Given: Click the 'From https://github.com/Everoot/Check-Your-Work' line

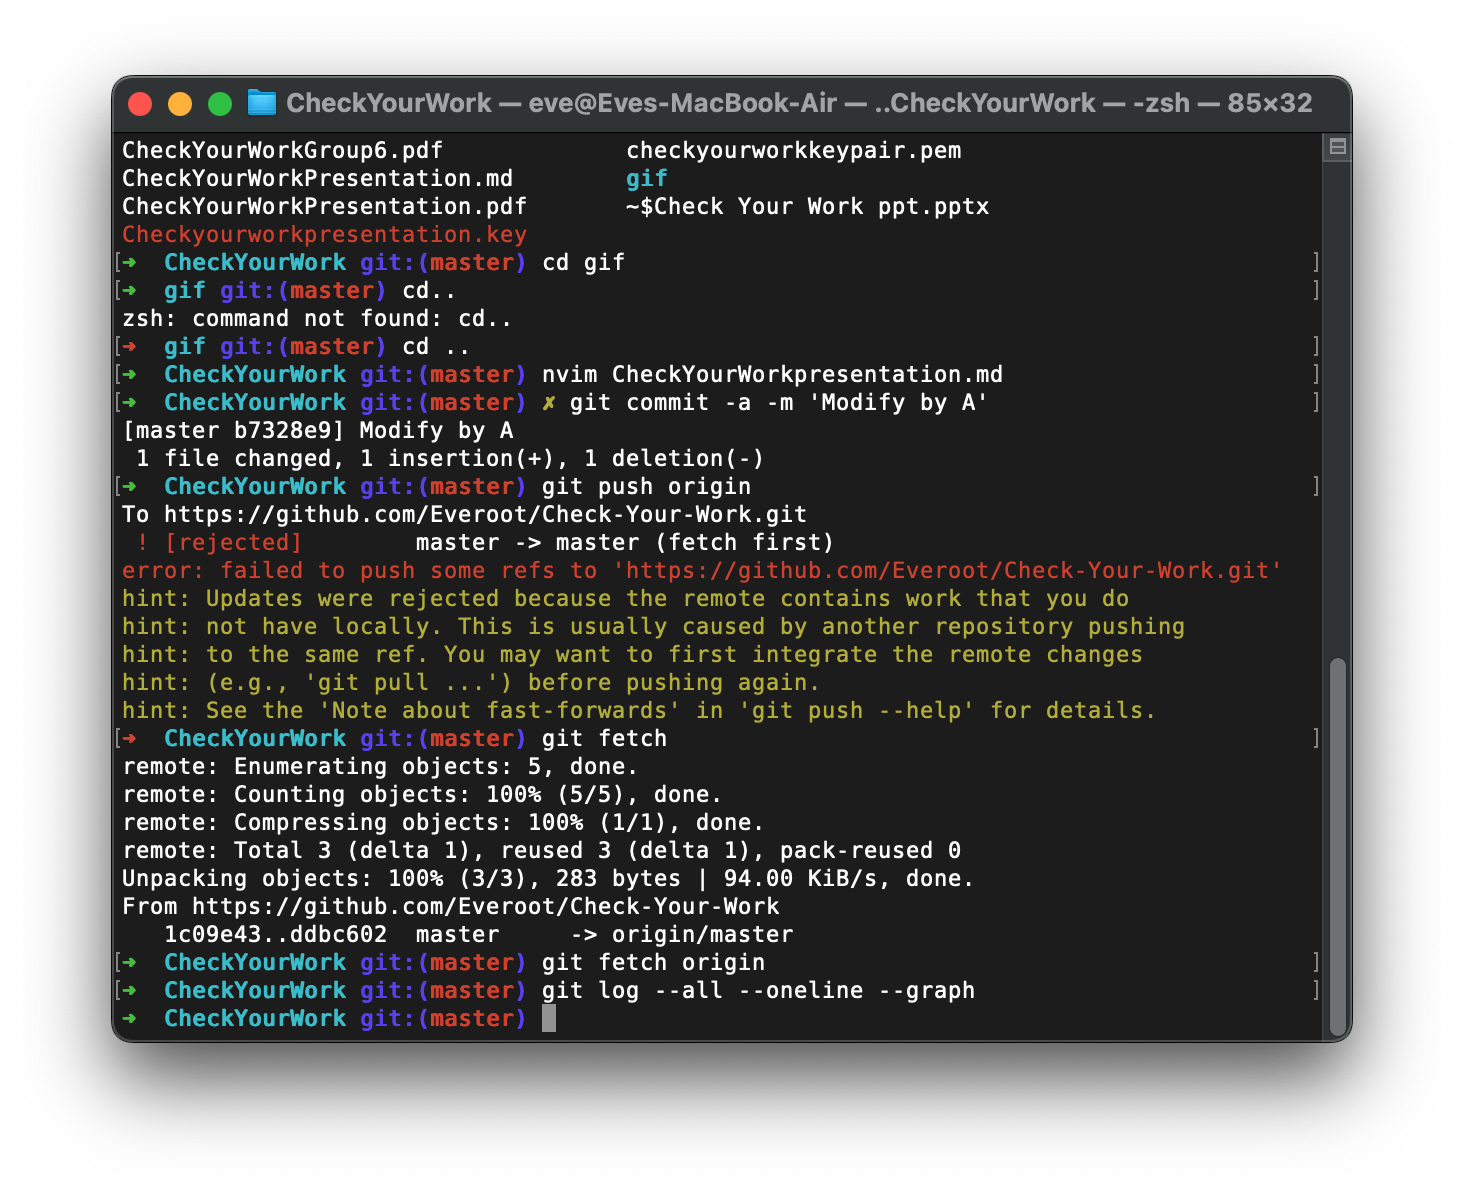Looking at the screenshot, I should pos(451,907).
